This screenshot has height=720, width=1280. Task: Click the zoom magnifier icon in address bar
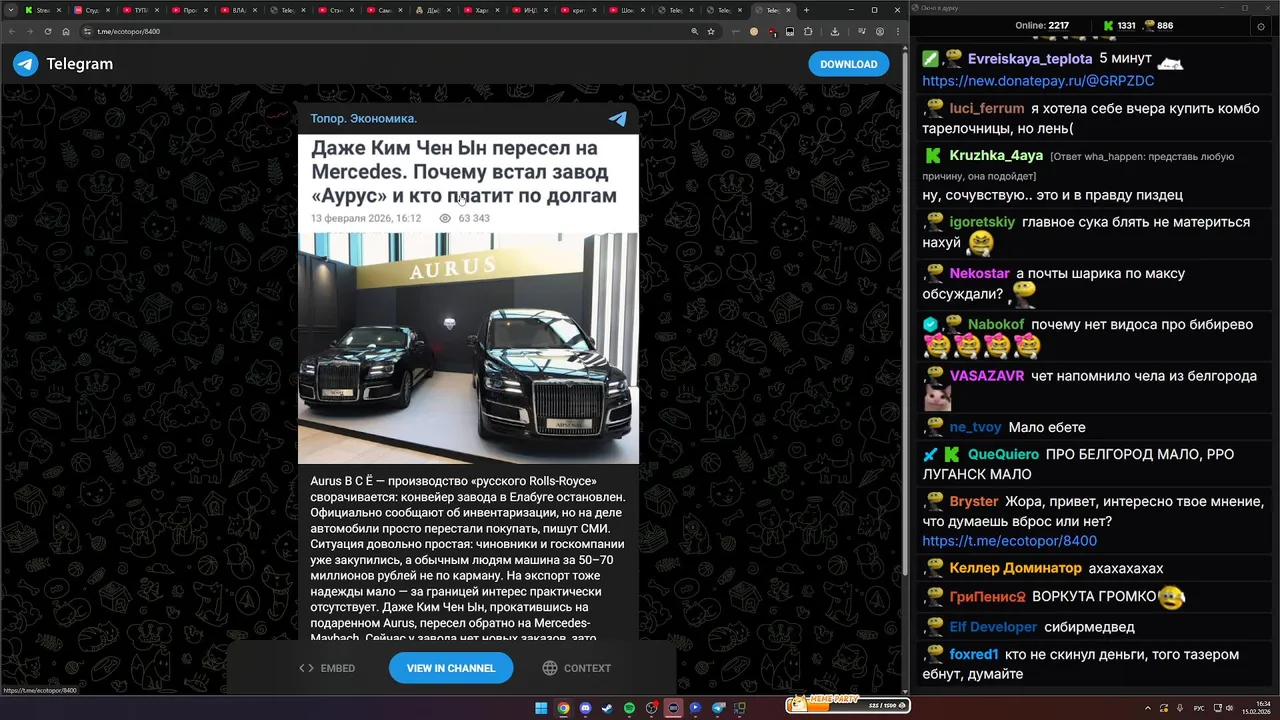point(694,31)
